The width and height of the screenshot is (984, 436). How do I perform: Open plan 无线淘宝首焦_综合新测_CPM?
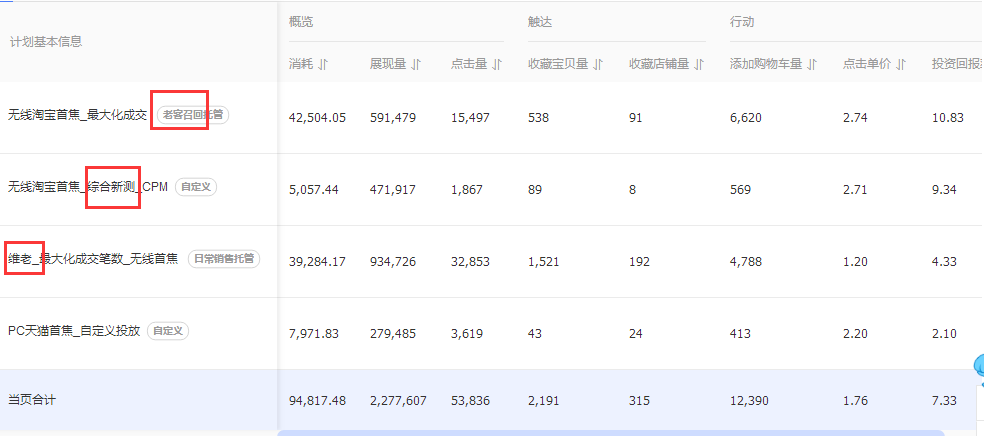[88, 187]
